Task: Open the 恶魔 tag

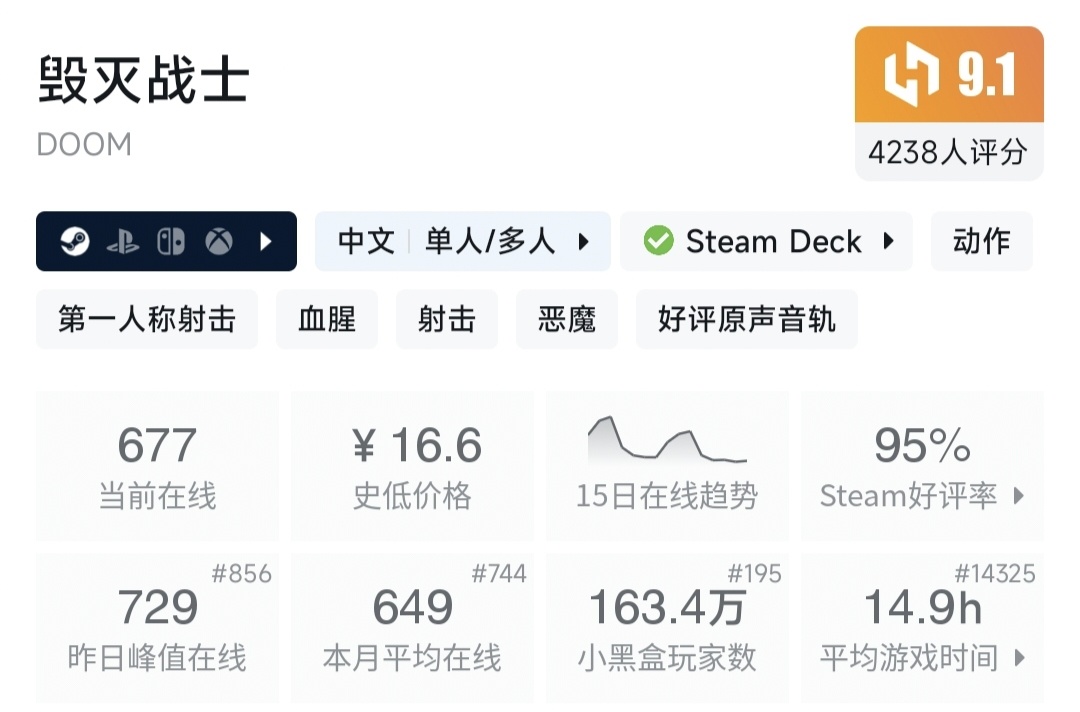Action: point(566,320)
